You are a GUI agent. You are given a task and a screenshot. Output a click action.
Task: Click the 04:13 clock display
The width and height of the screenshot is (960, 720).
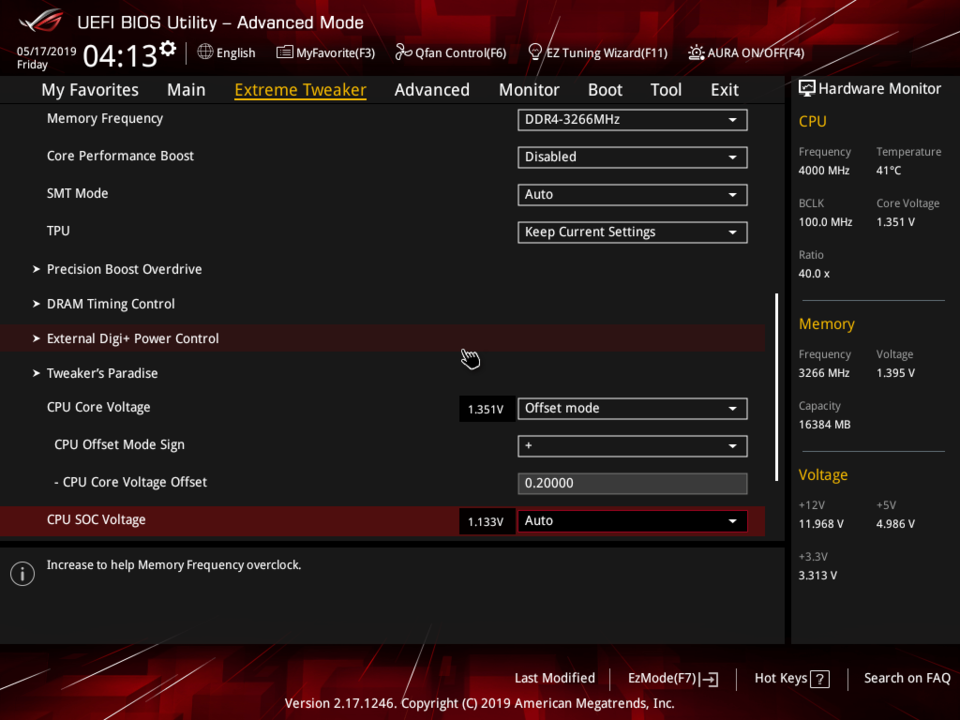119,56
